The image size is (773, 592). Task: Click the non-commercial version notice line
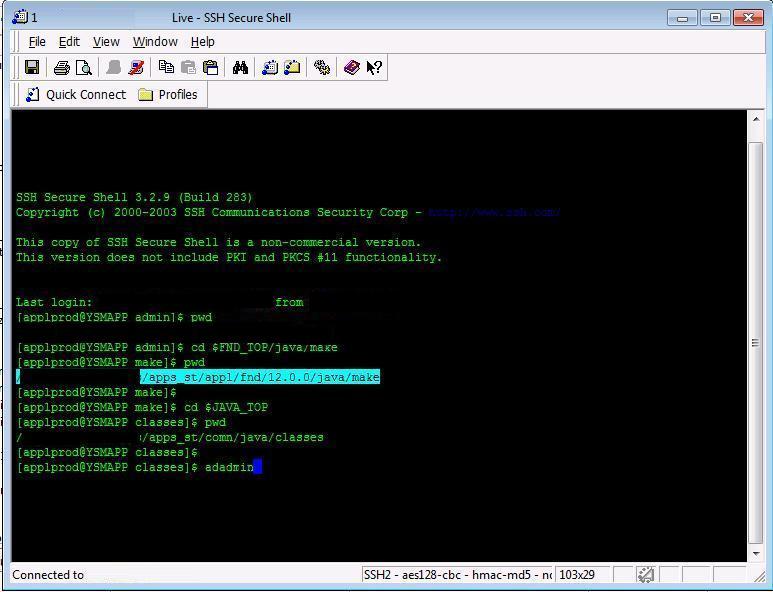pos(218,243)
